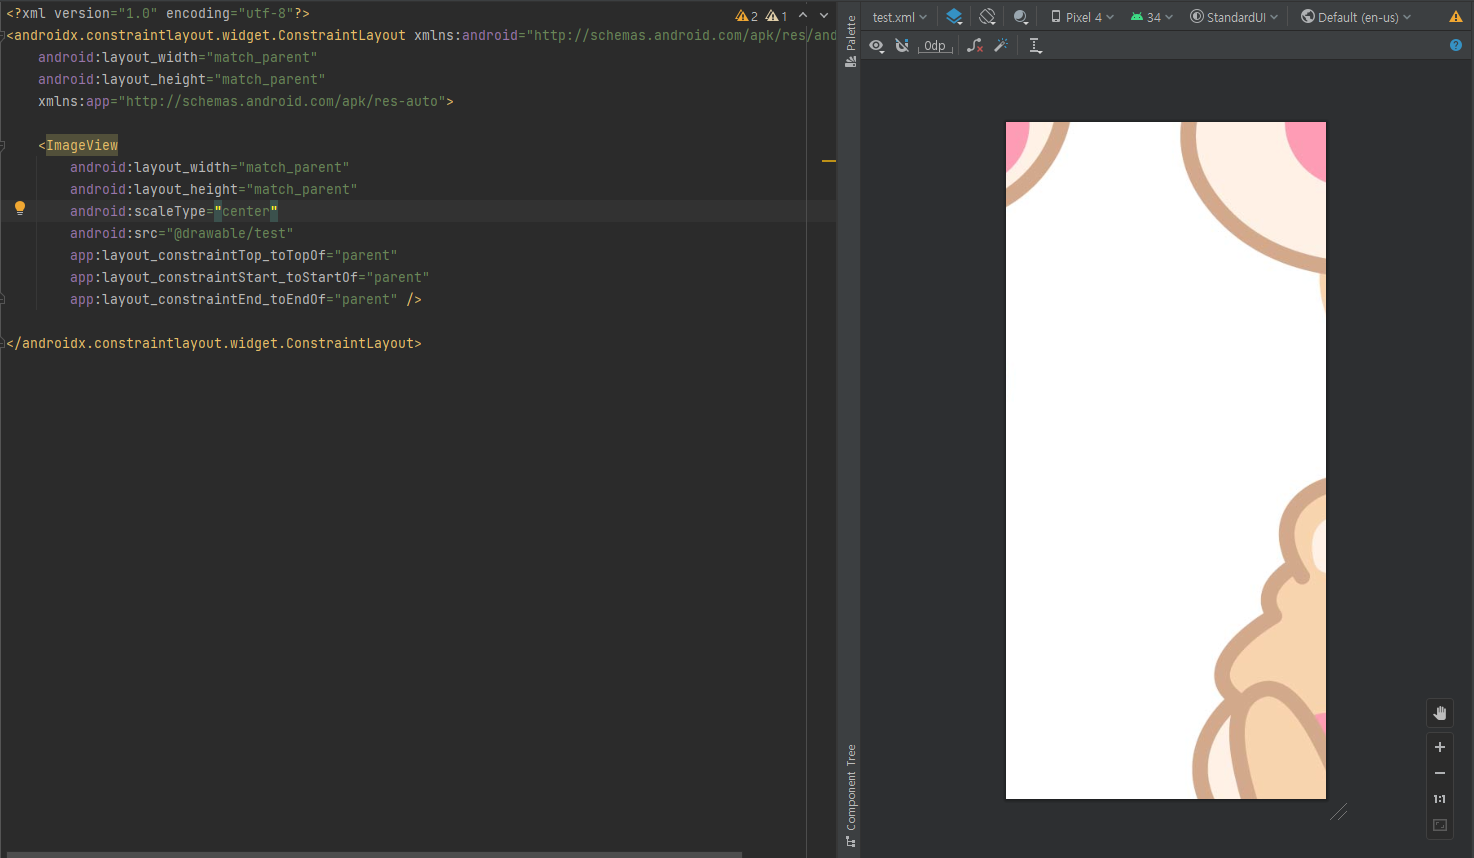The height and width of the screenshot is (858, 1474).
Task: Click Clear All Constraints icon
Action: point(975,46)
